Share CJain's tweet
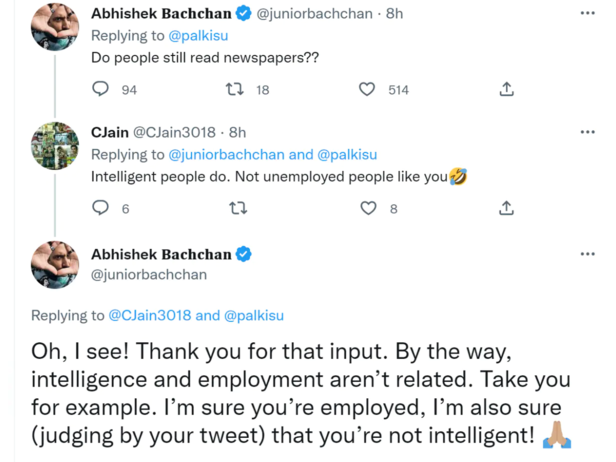This screenshot has height=462, width=616. [x=506, y=208]
